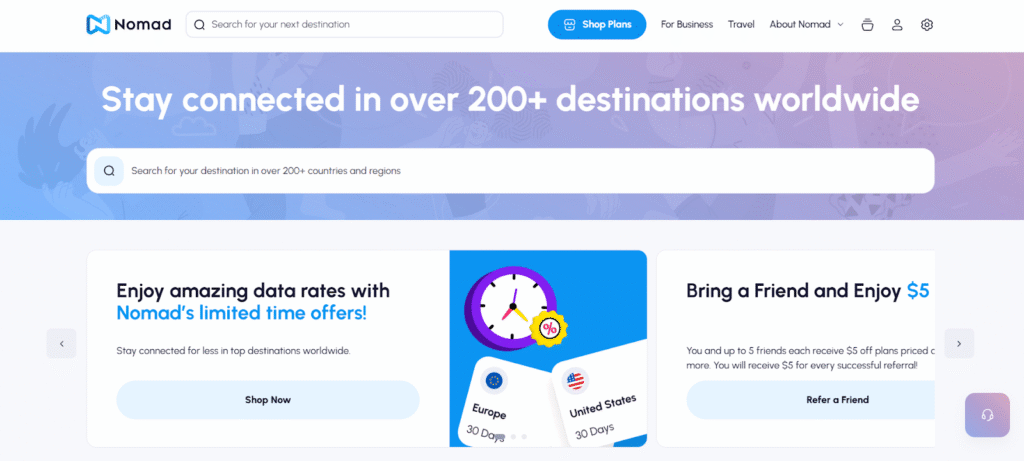Go to previous carousel slide
Screen dimensions: 1024x461
click(x=61, y=343)
